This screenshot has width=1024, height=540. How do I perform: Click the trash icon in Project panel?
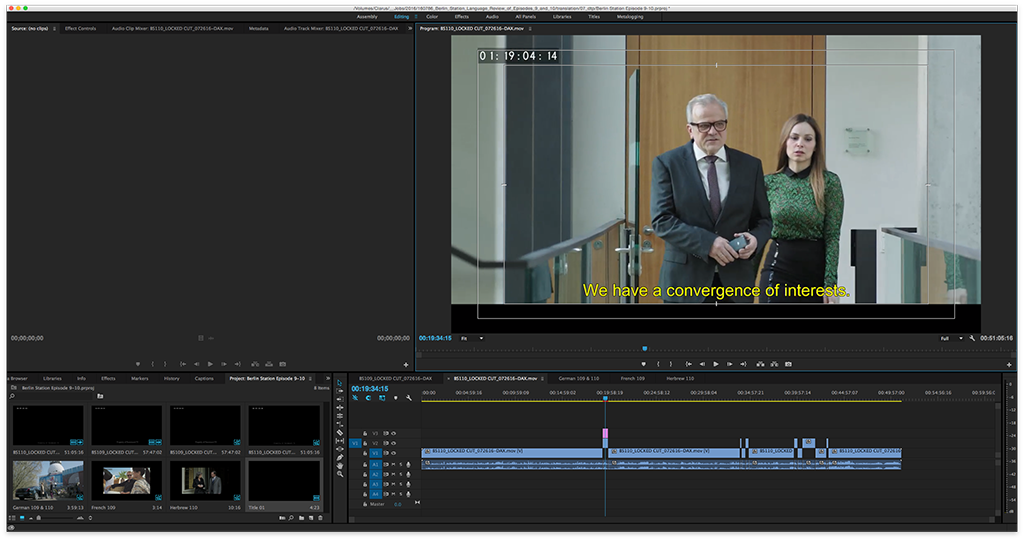coord(321,518)
